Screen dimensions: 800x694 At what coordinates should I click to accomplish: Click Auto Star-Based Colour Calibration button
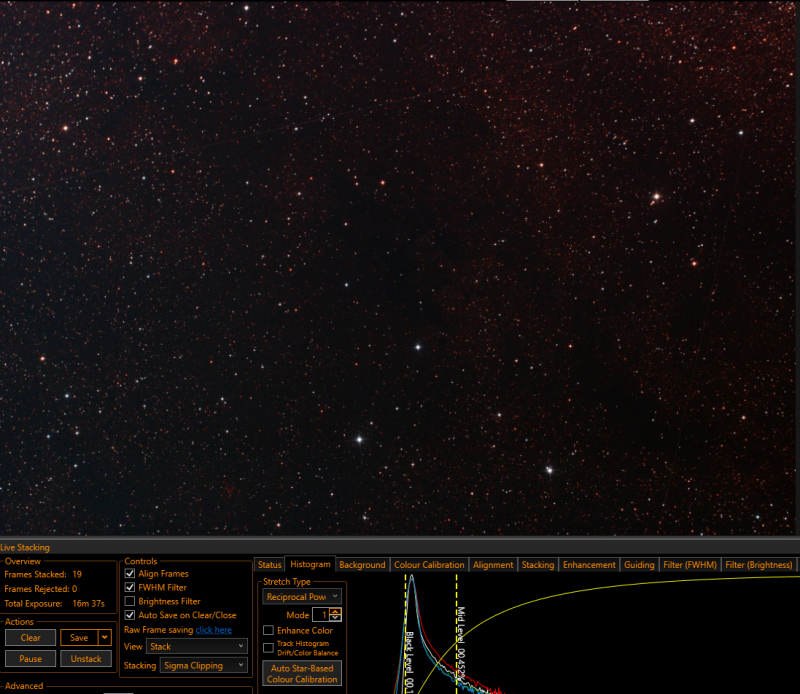point(302,674)
